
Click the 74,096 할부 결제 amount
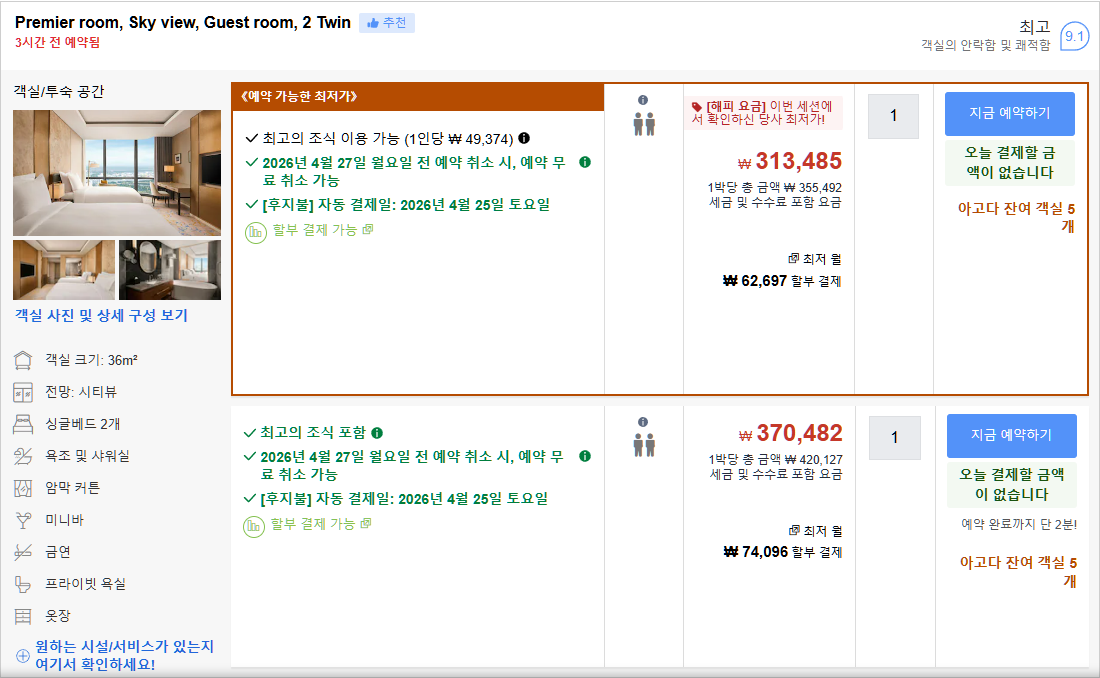coord(783,552)
